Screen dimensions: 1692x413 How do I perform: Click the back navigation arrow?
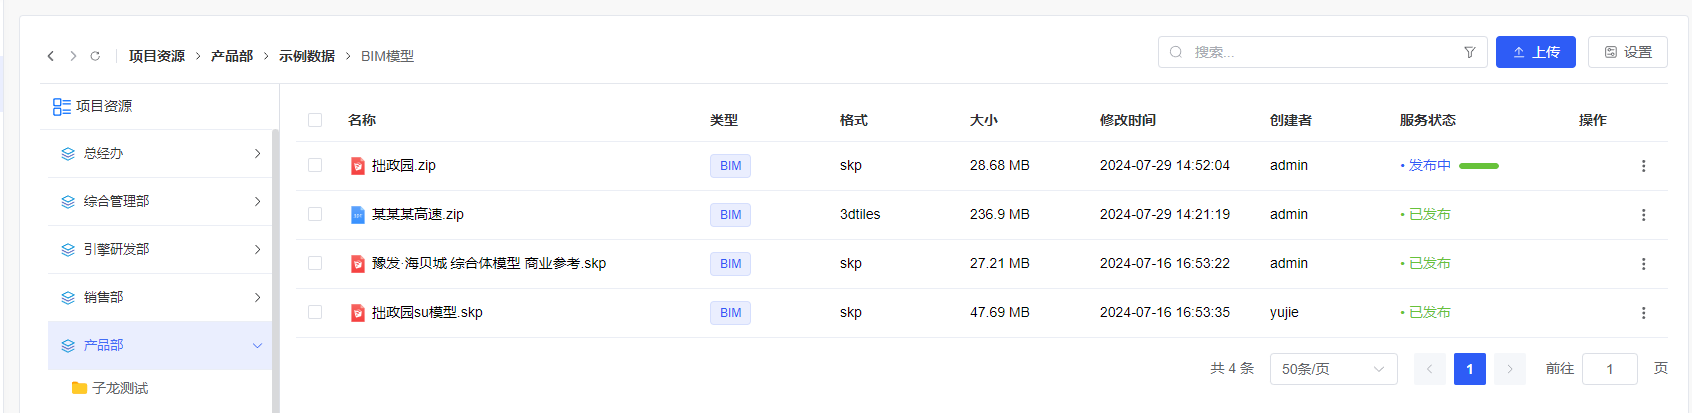pos(51,56)
